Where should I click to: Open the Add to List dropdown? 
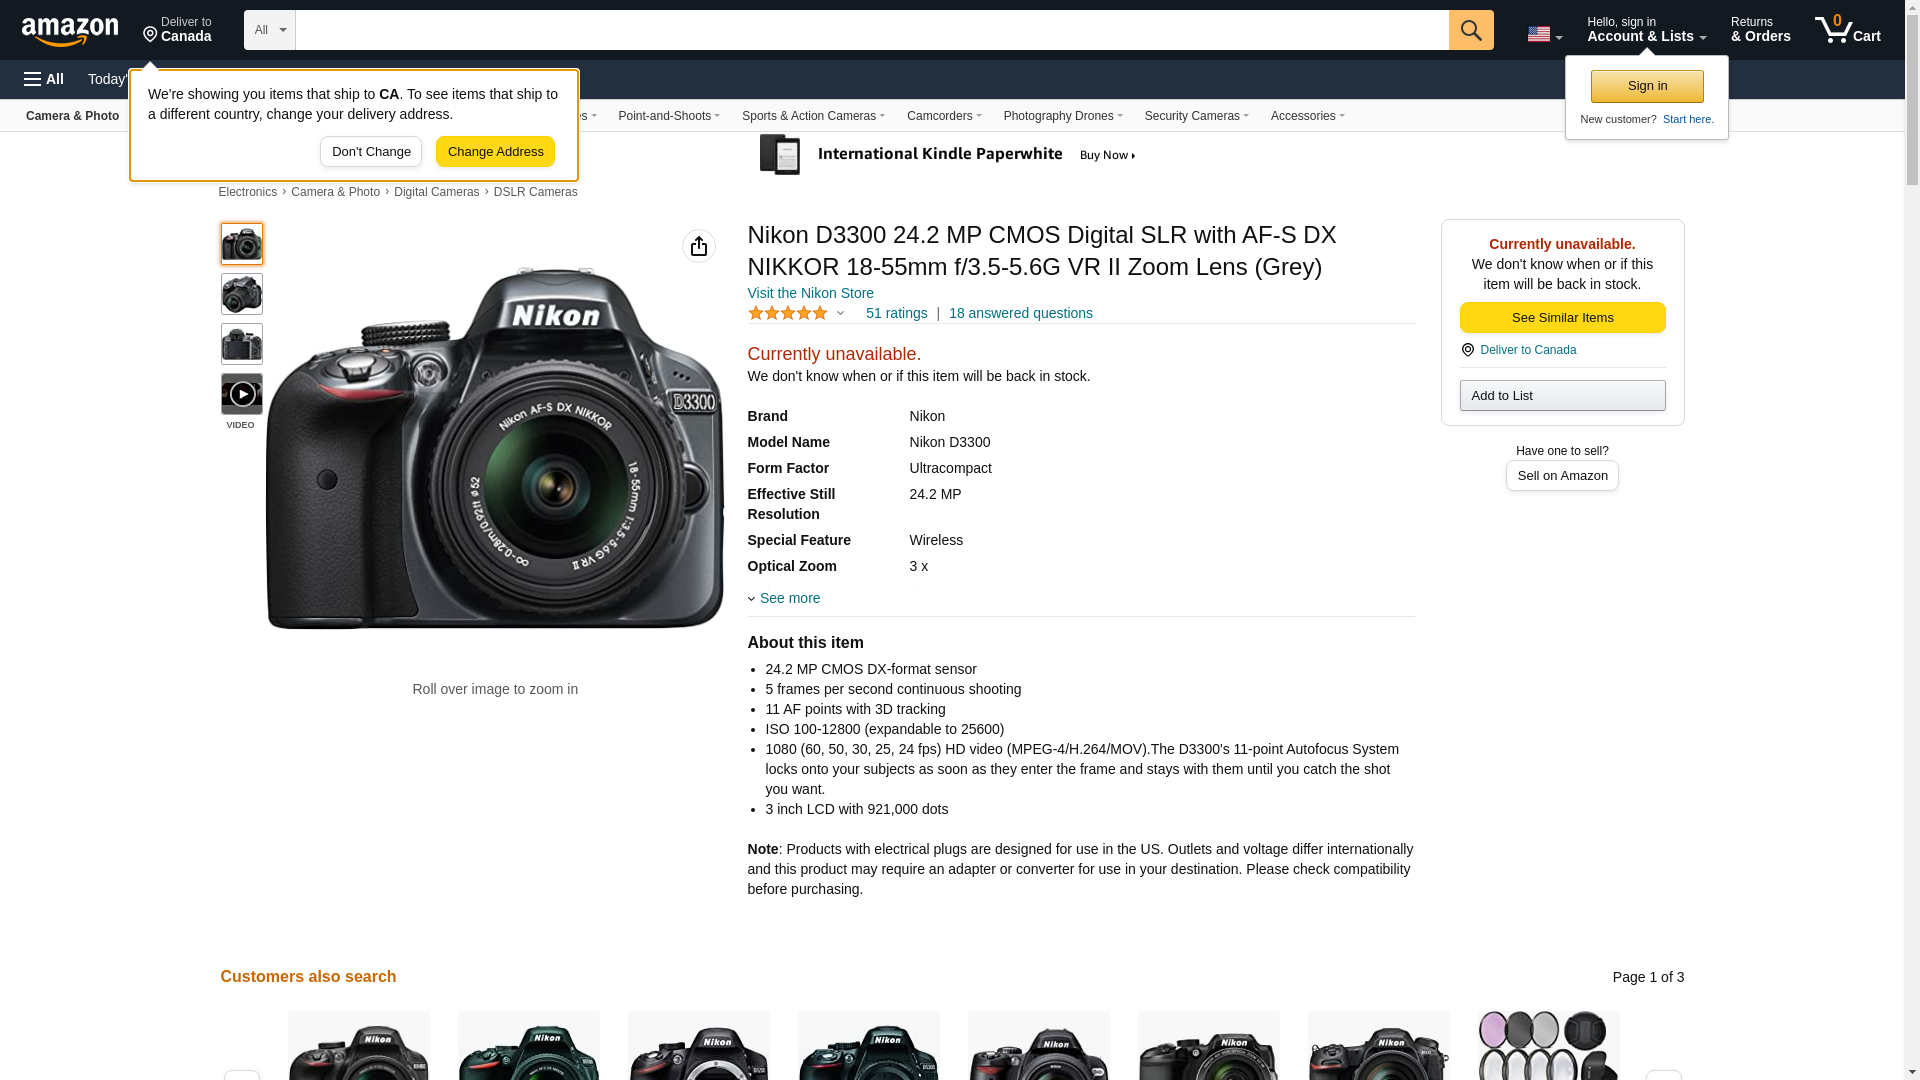pyautogui.click(x=1561, y=396)
